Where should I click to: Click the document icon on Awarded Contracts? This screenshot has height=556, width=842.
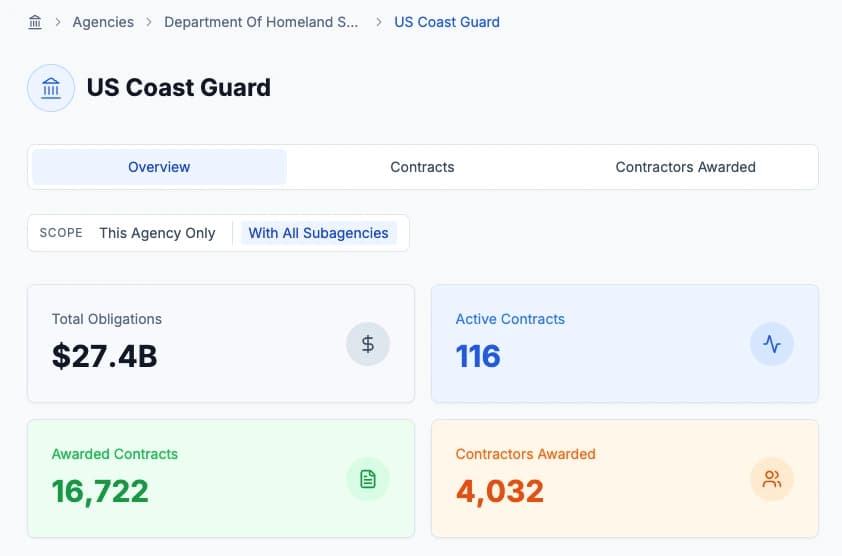point(368,479)
